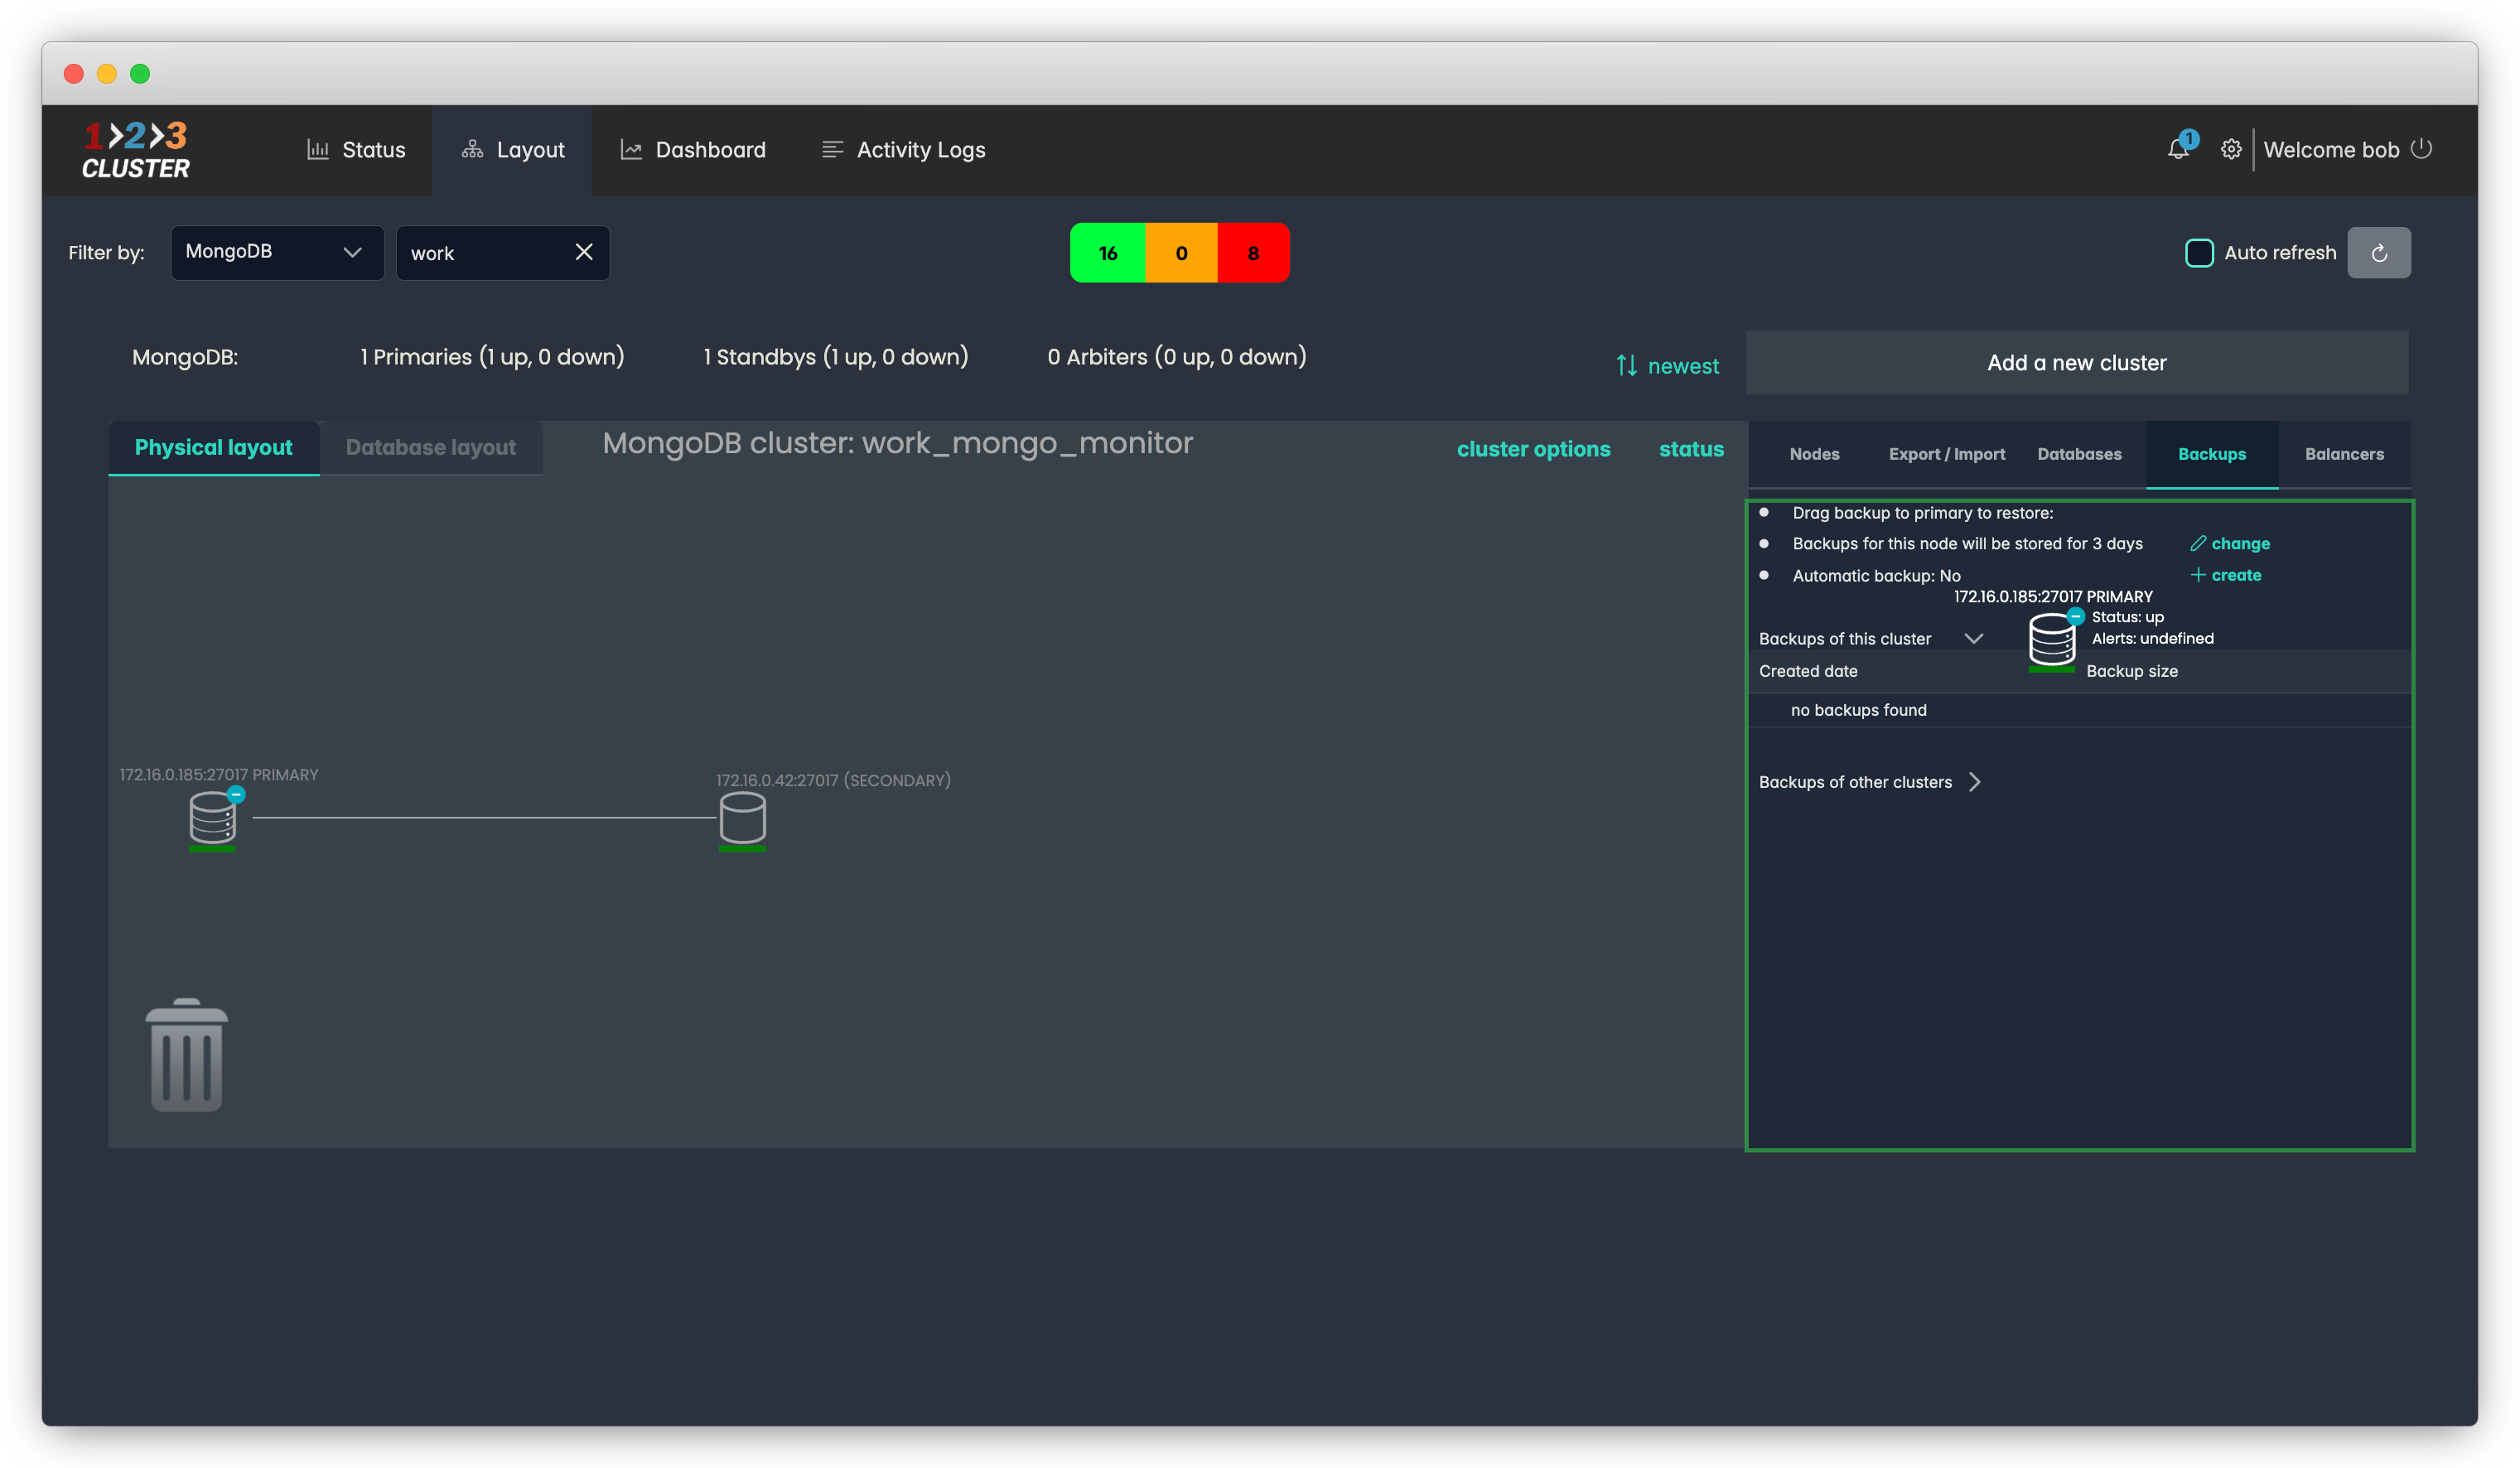Select the secondary node database icon
The height and width of the screenshot is (1468, 2520).
point(742,819)
